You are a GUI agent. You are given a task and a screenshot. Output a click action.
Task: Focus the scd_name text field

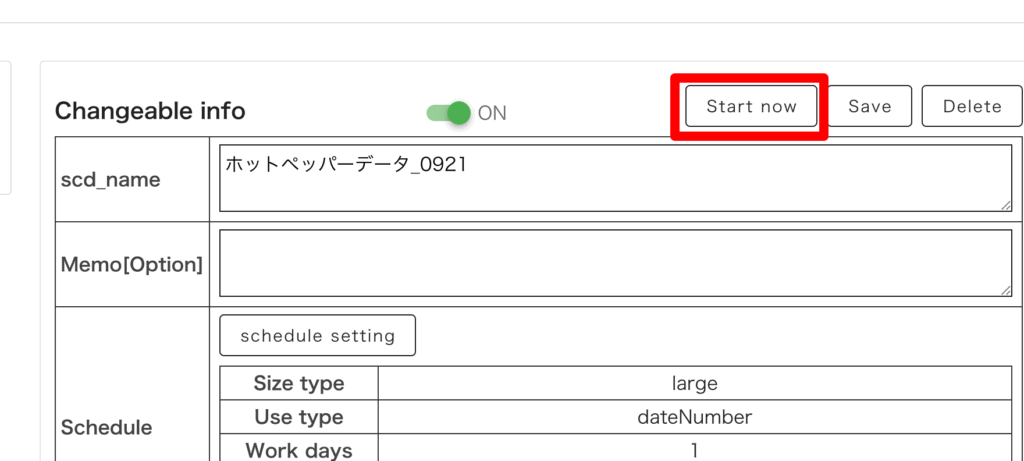pyautogui.click(x=615, y=178)
